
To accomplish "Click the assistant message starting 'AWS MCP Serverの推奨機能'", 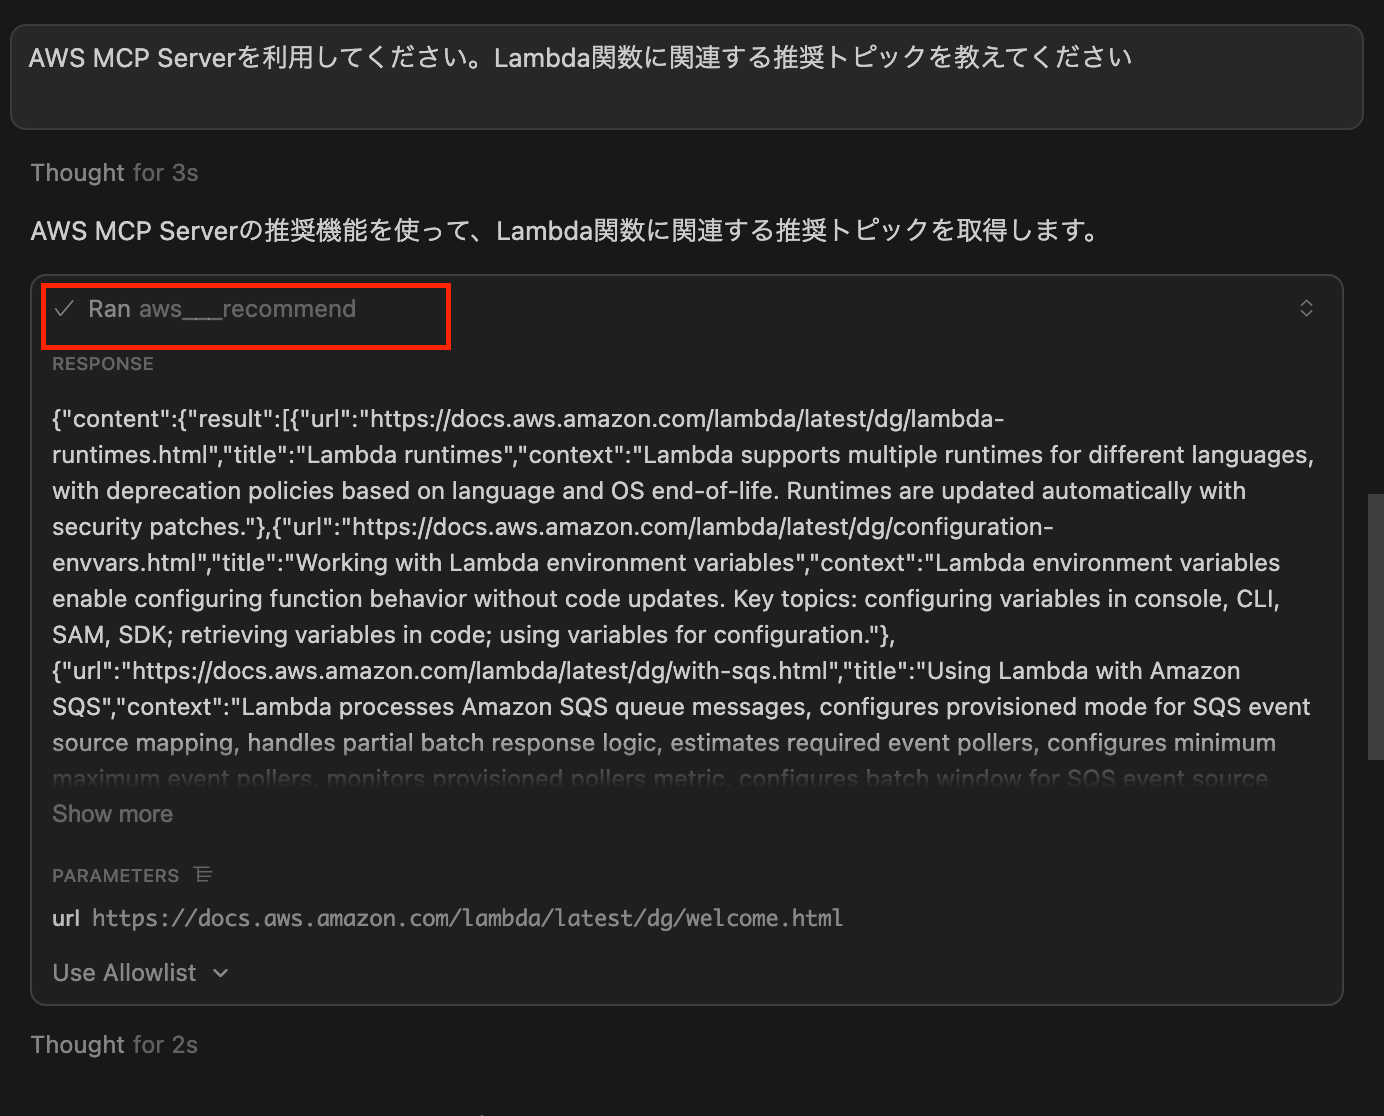I will pos(566,231).
